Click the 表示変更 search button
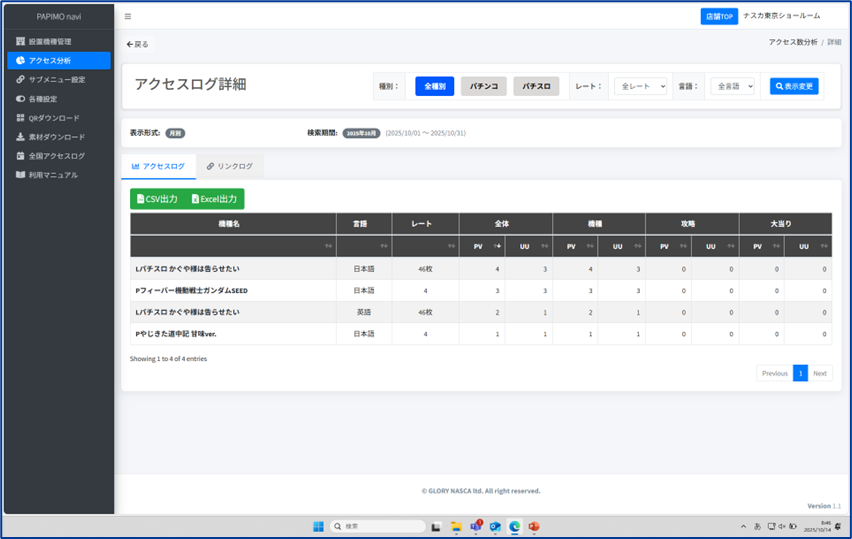The image size is (852, 539). pos(794,87)
